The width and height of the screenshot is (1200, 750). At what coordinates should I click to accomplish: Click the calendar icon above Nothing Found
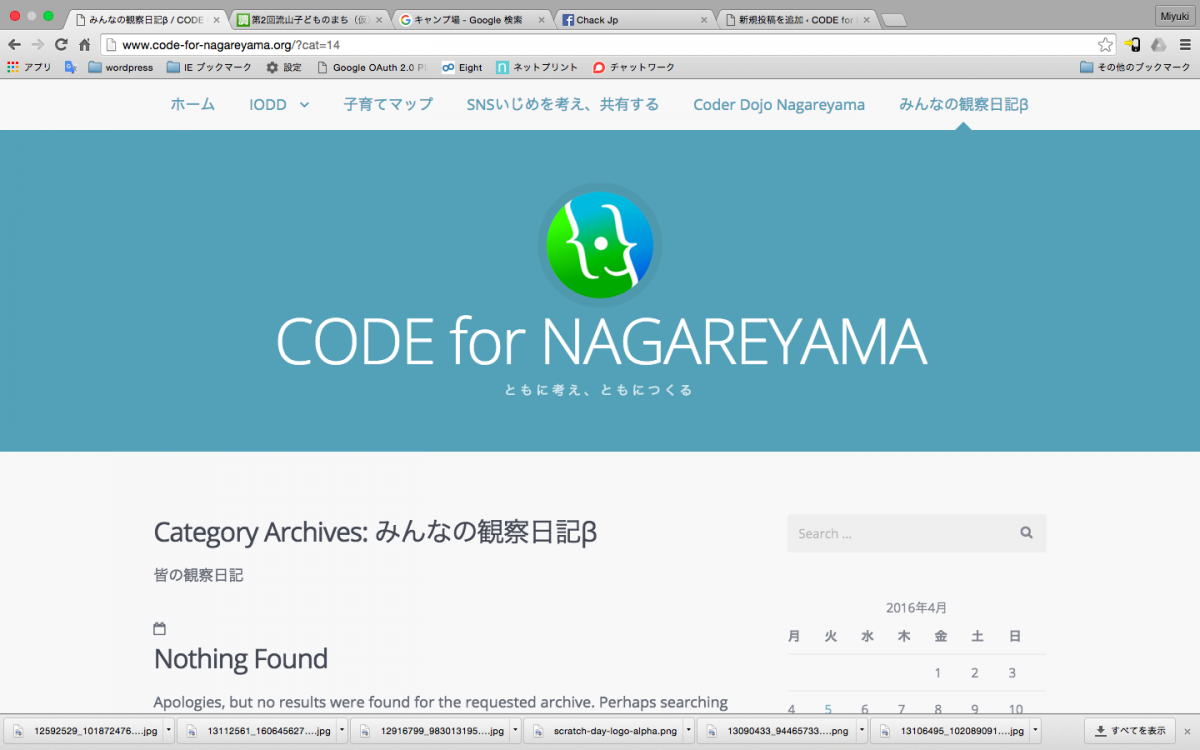pos(159,629)
